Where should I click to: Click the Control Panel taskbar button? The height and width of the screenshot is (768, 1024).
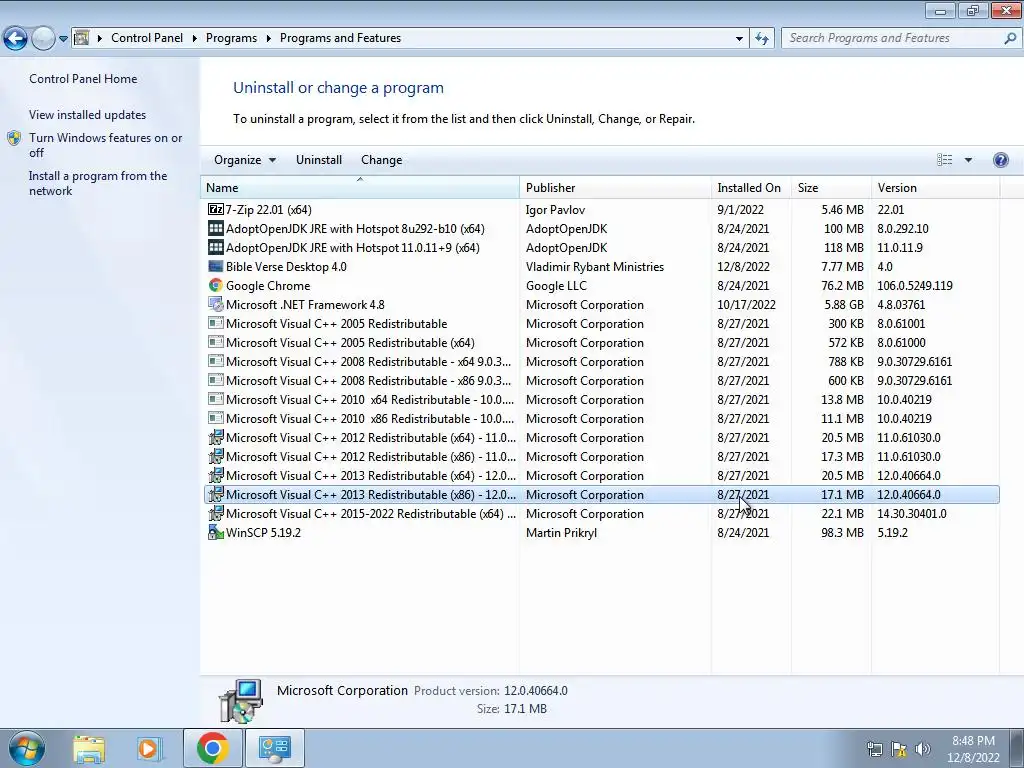[274, 748]
